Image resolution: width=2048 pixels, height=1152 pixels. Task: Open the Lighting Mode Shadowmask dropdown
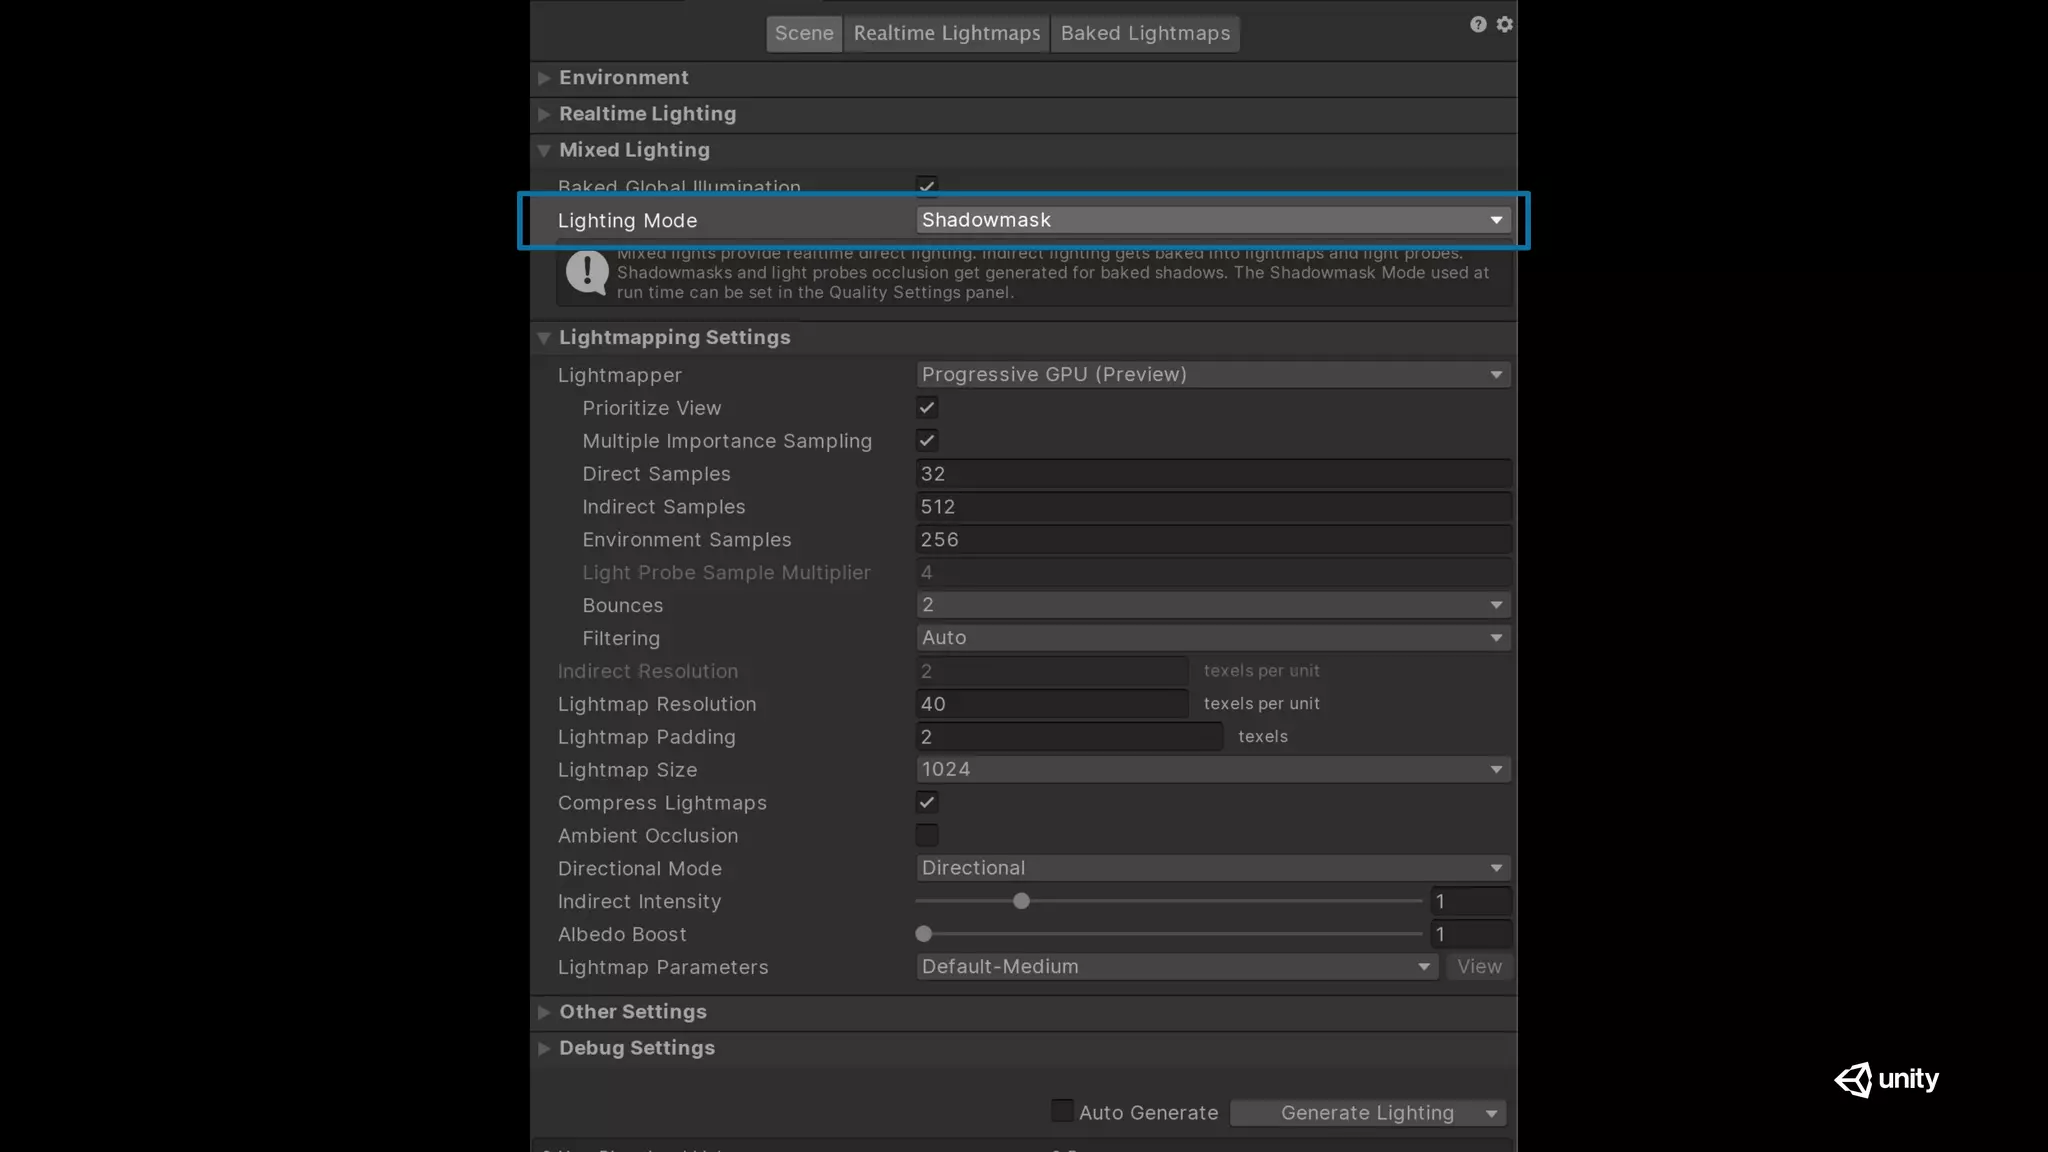[x=1212, y=220]
